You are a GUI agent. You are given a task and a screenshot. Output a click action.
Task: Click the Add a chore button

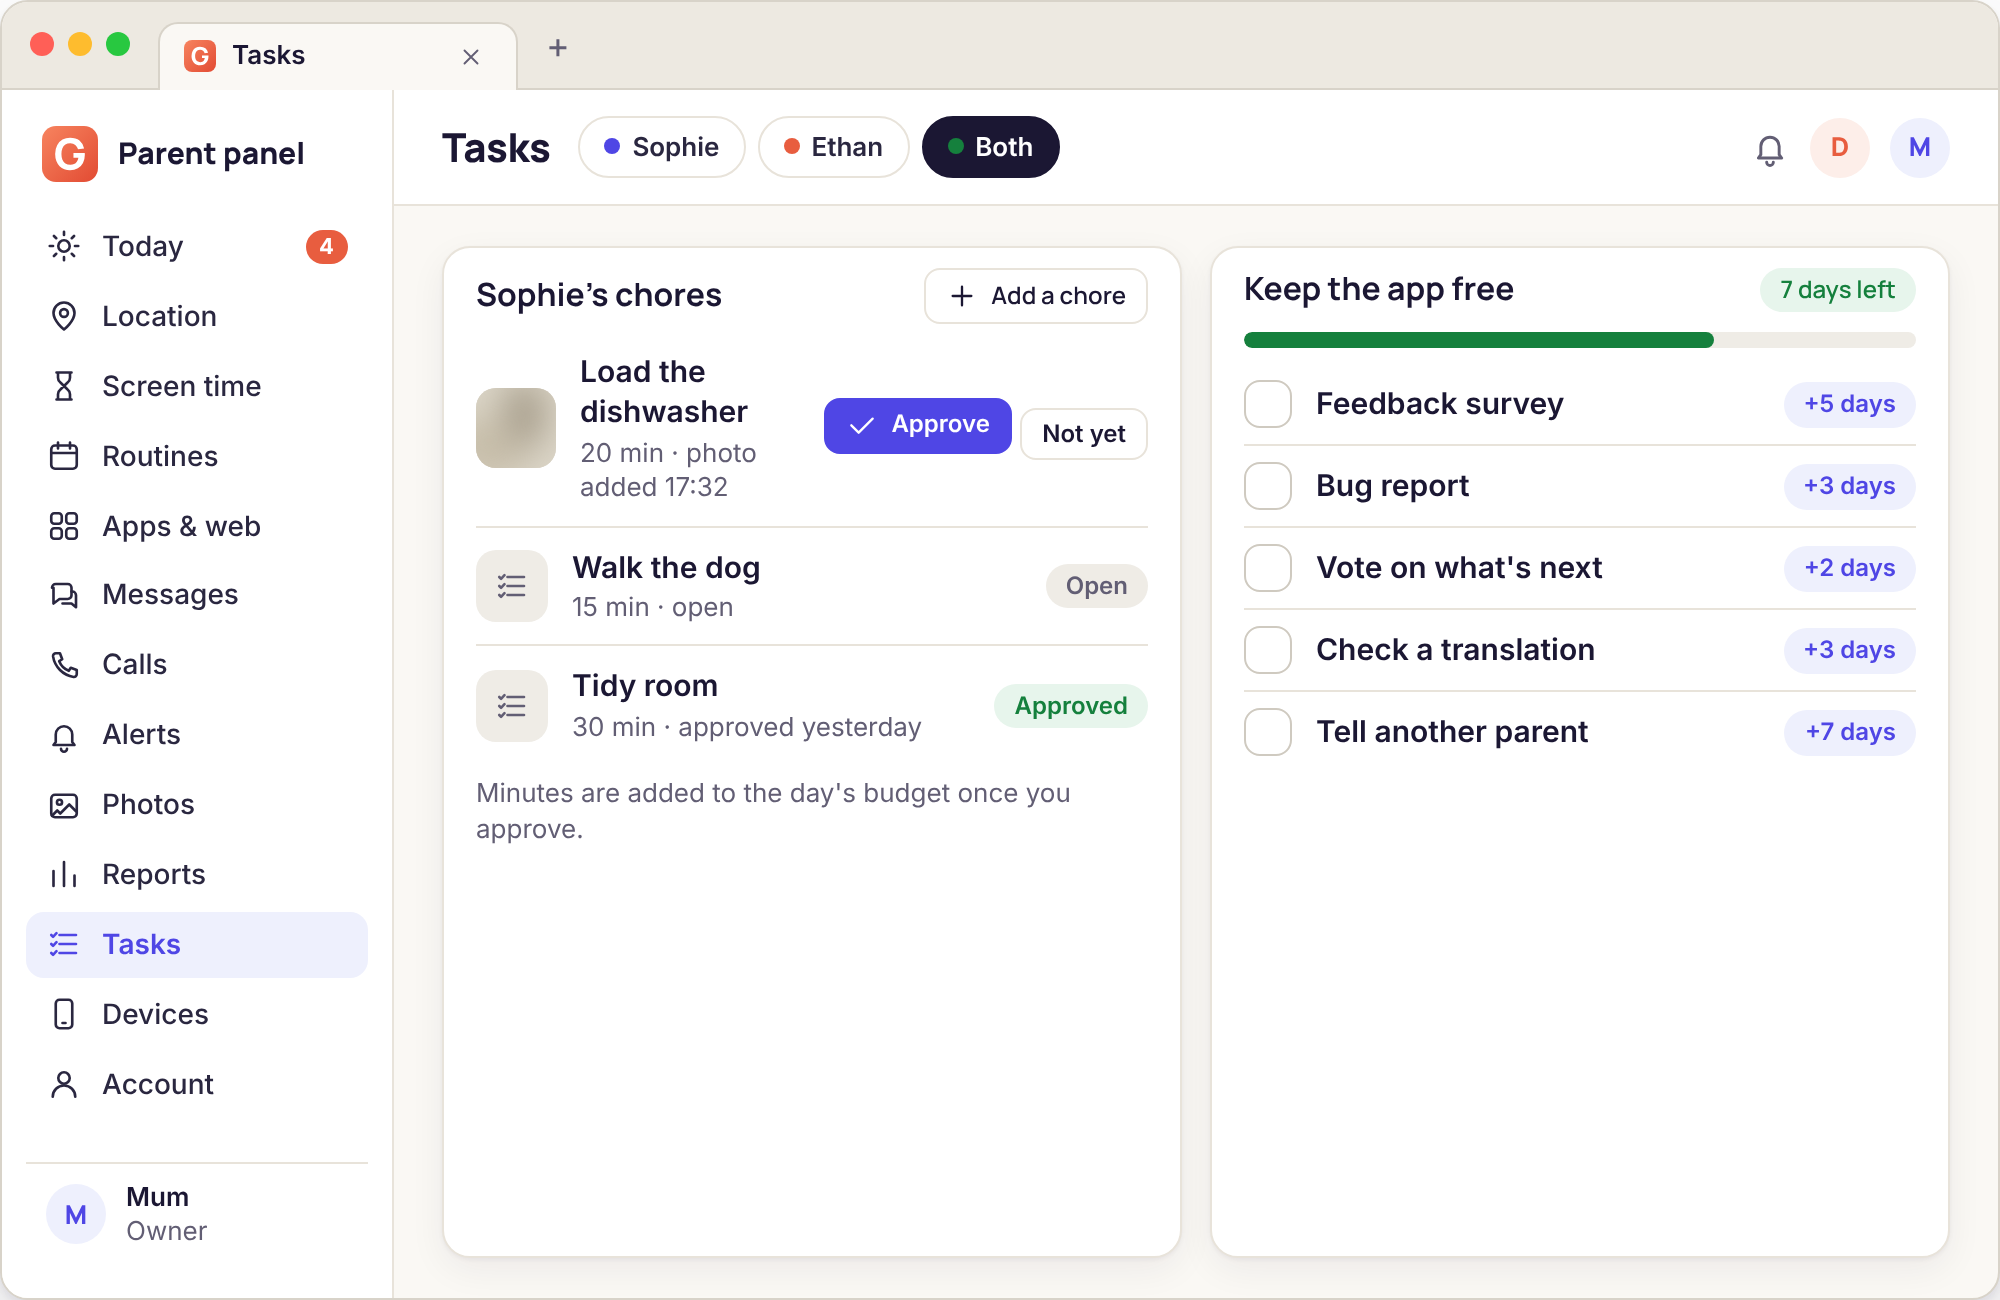(1036, 296)
